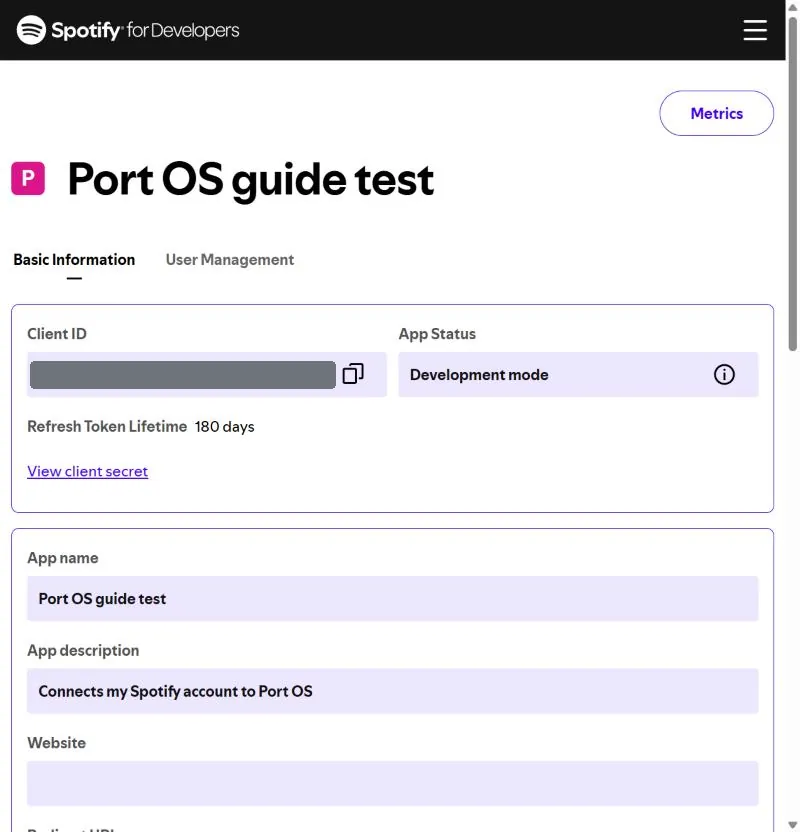Click the Port OS guide test heading
Screen dimensions: 800x832
(251, 180)
